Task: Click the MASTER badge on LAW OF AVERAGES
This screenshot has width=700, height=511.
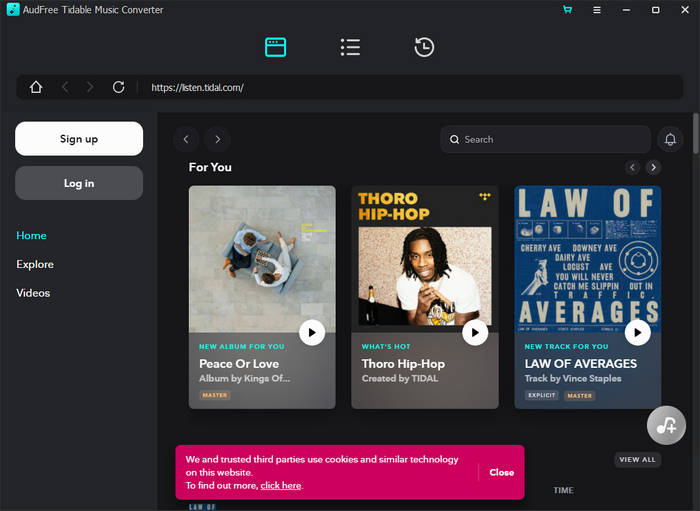Action: tap(579, 395)
